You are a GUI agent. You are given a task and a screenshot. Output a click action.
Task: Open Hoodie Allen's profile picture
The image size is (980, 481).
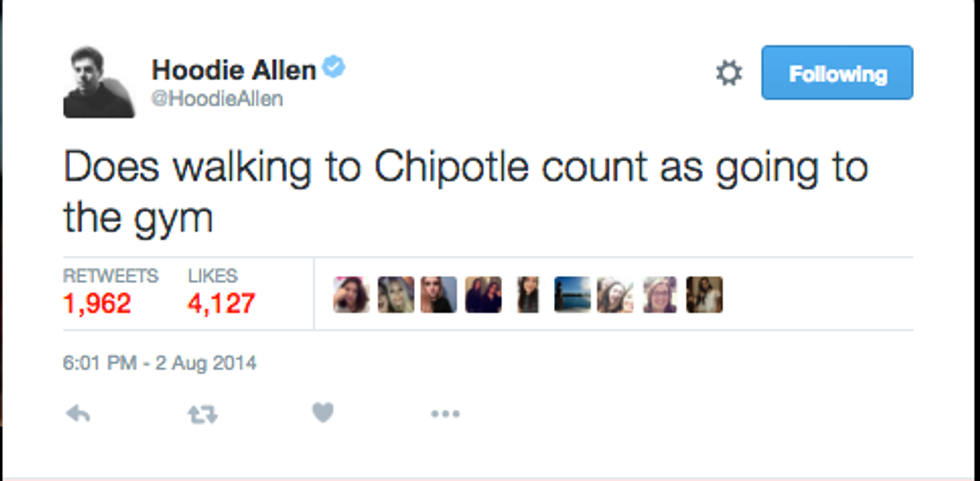[99, 82]
